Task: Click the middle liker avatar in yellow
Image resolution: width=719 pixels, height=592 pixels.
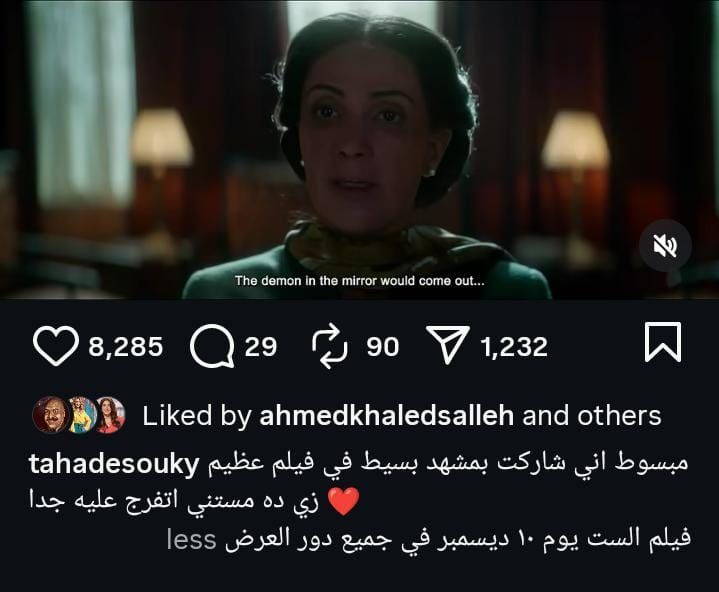Action: pyautogui.click(x=82, y=415)
